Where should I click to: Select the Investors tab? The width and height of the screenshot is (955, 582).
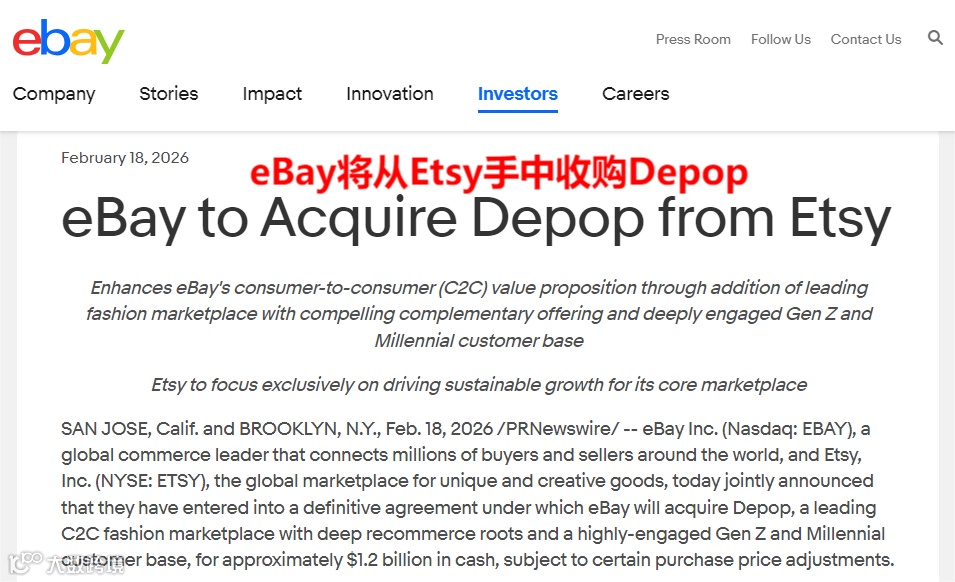[518, 94]
